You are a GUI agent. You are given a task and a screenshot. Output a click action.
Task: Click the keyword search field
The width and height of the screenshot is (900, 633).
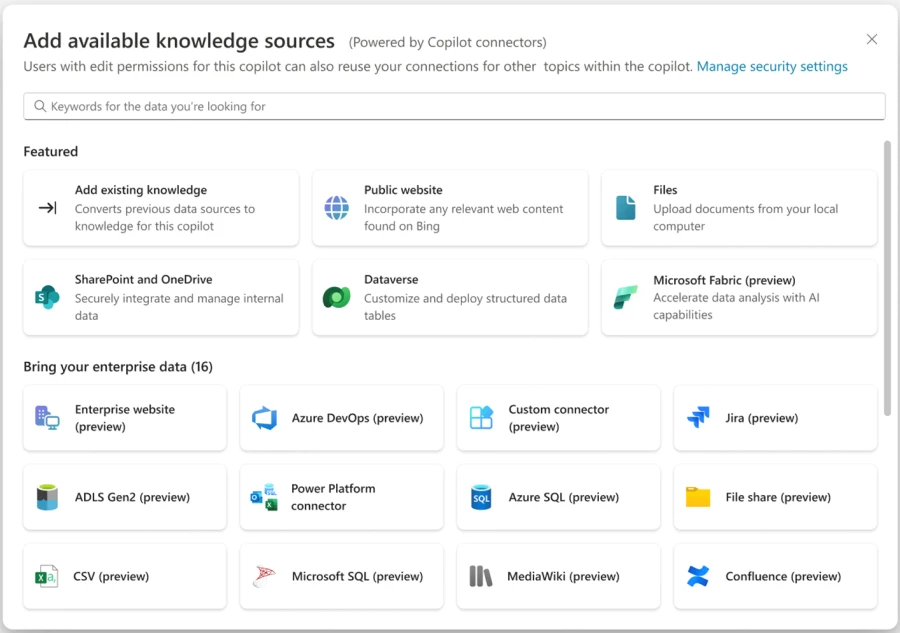455,106
